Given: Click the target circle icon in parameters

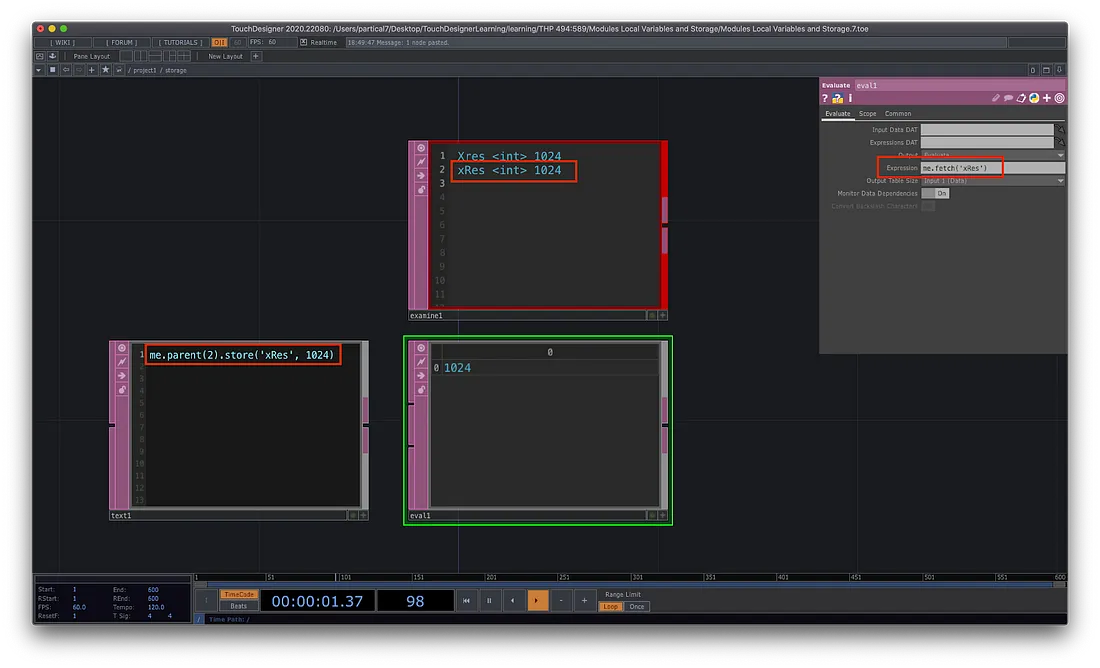Looking at the screenshot, I should click(x=1059, y=98).
